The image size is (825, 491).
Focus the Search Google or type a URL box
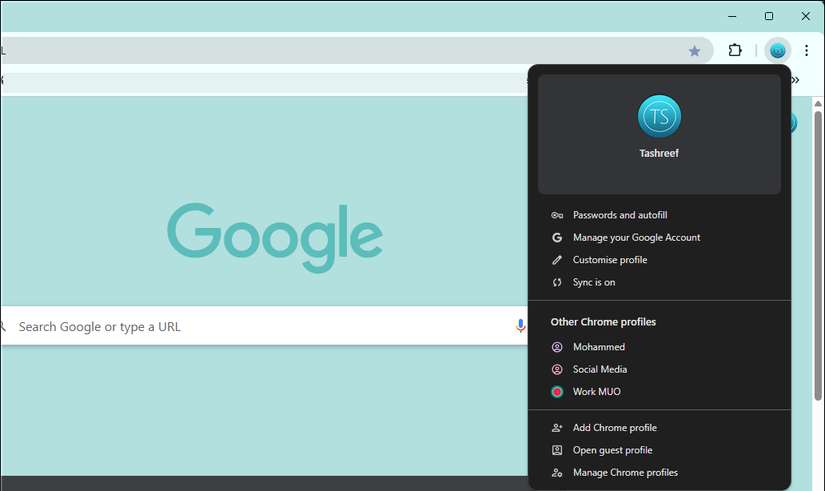(263, 326)
